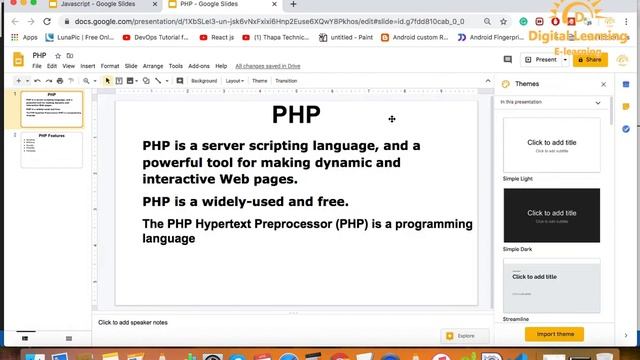The width and height of the screenshot is (640, 360).
Task: Open the File menu
Action: (37, 66)
